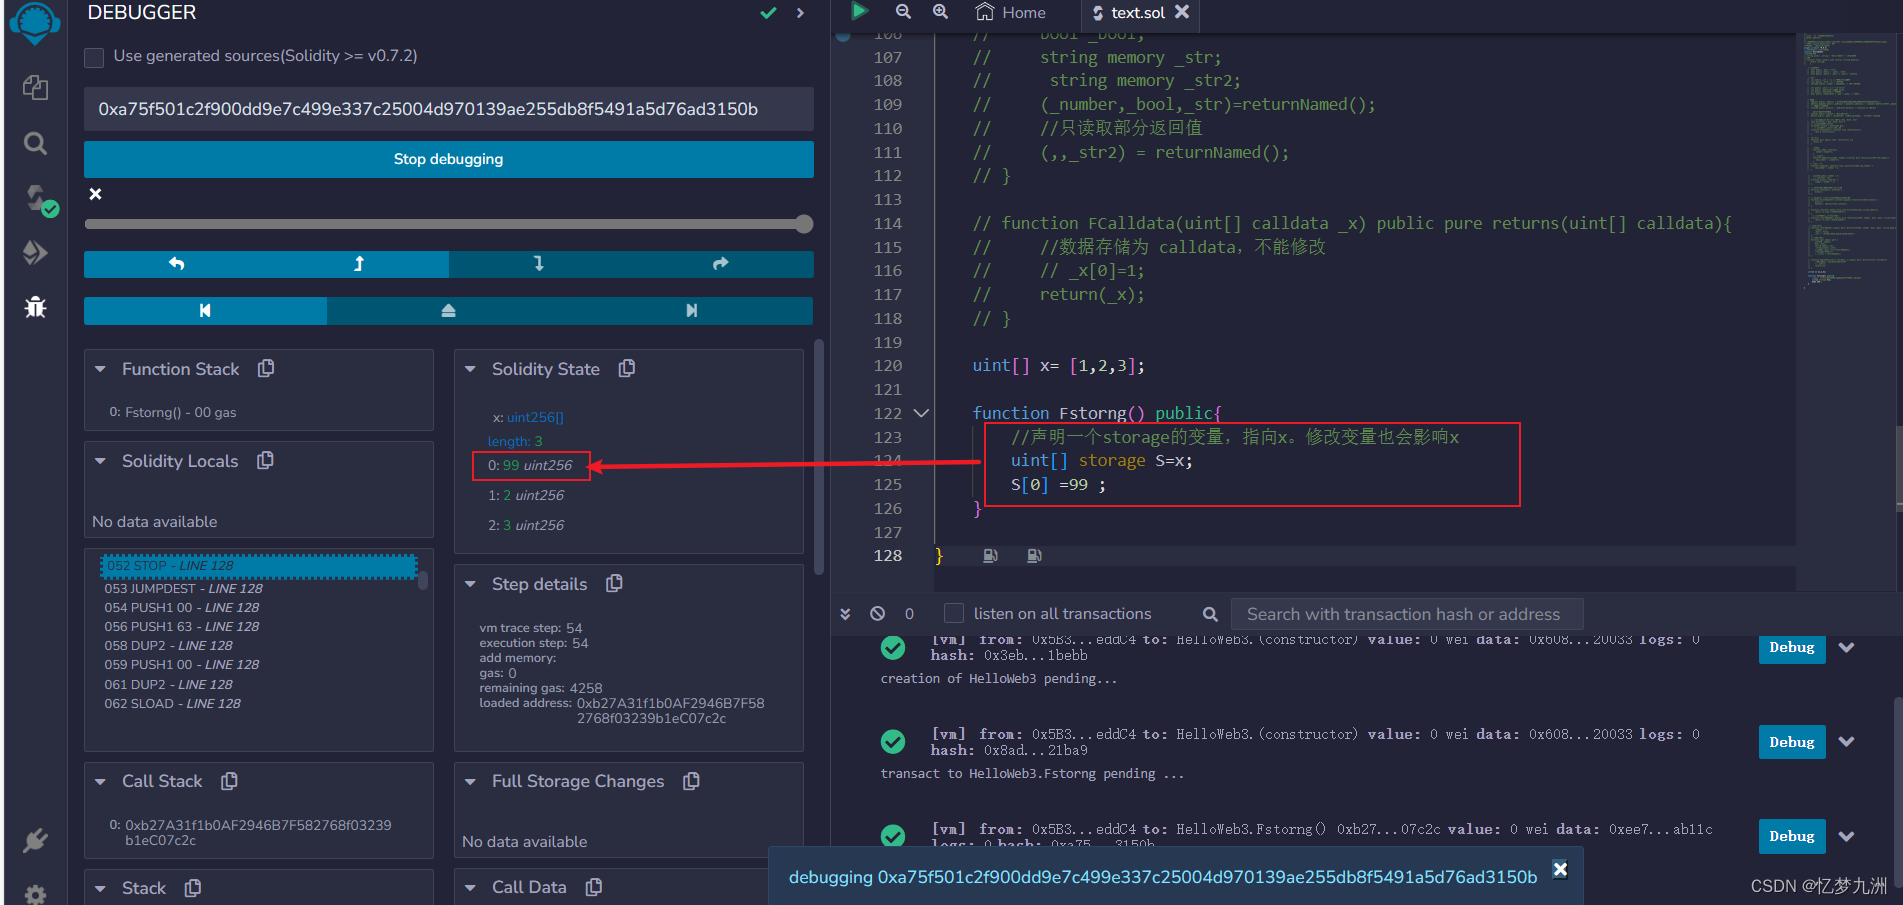This screenshot has width=1903, height=905.
Task: Collapse the Solidity Locals panel
Action: (x=100, y=461)
